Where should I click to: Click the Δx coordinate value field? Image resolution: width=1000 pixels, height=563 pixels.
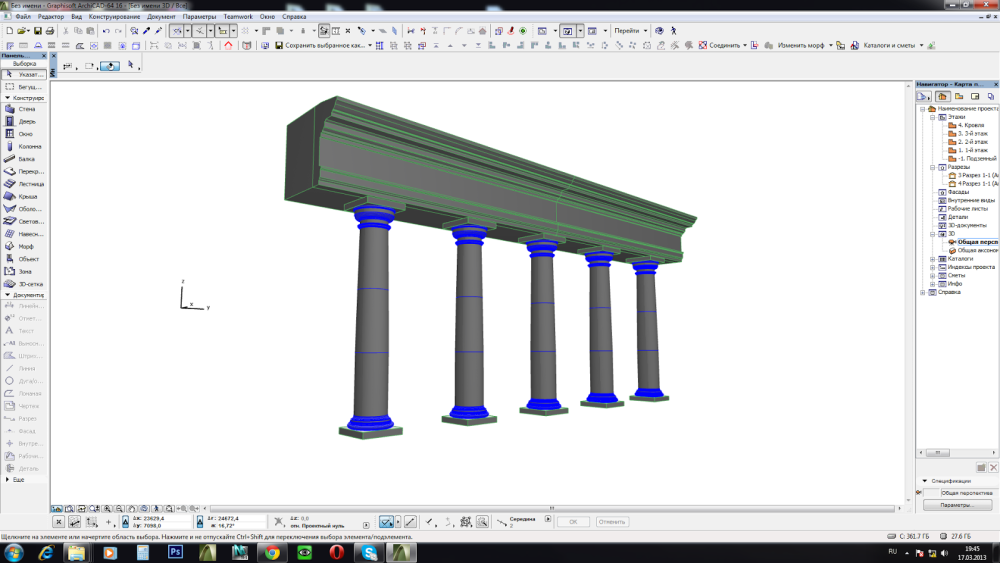coord(161,518)
